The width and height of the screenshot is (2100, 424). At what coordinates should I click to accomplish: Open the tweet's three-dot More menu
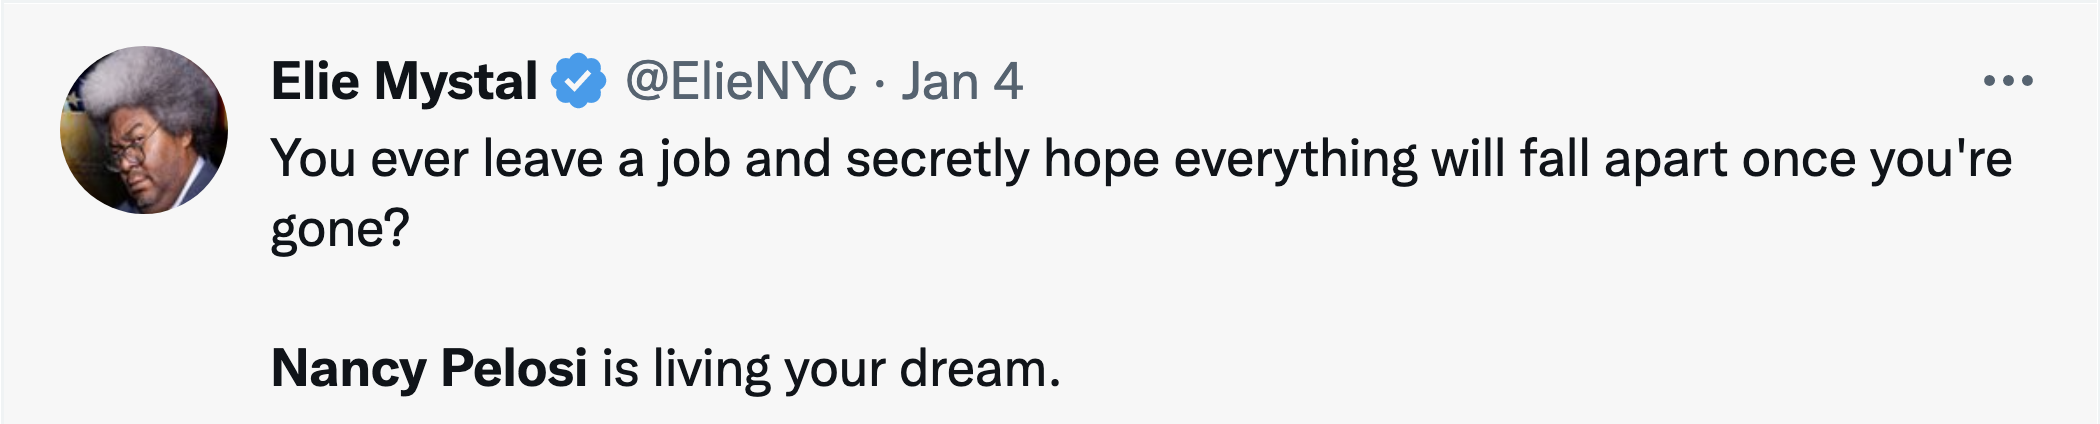[2008, 81]
